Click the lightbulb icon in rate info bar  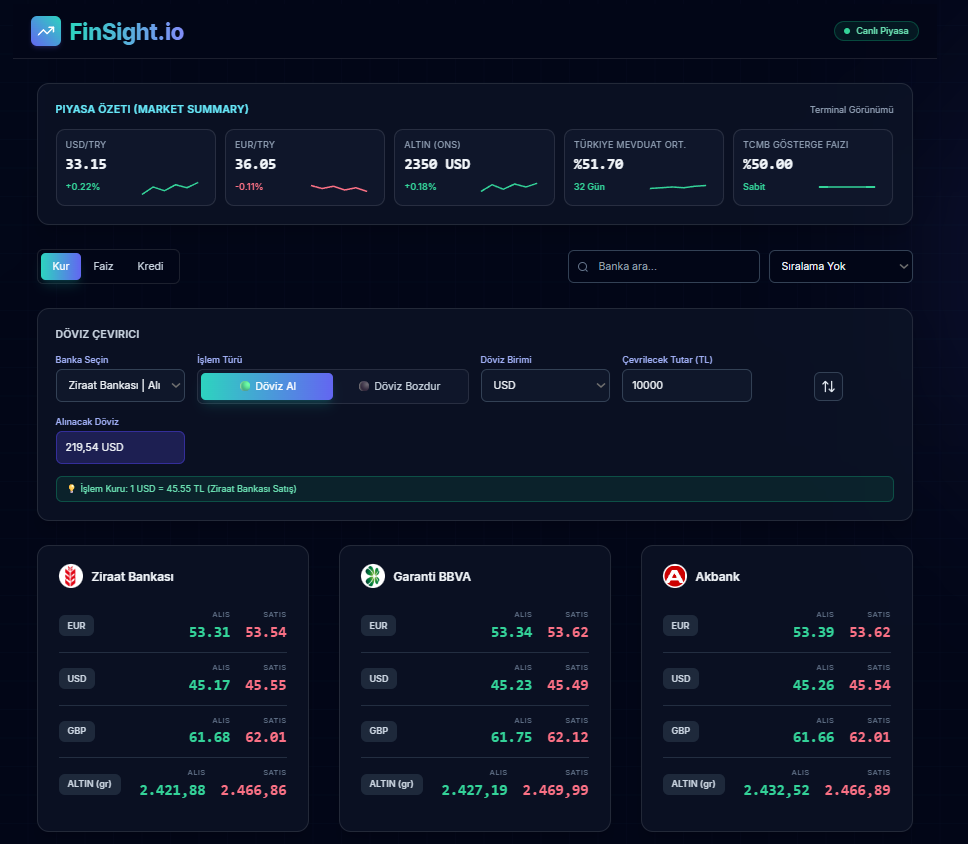coord(72,488)
